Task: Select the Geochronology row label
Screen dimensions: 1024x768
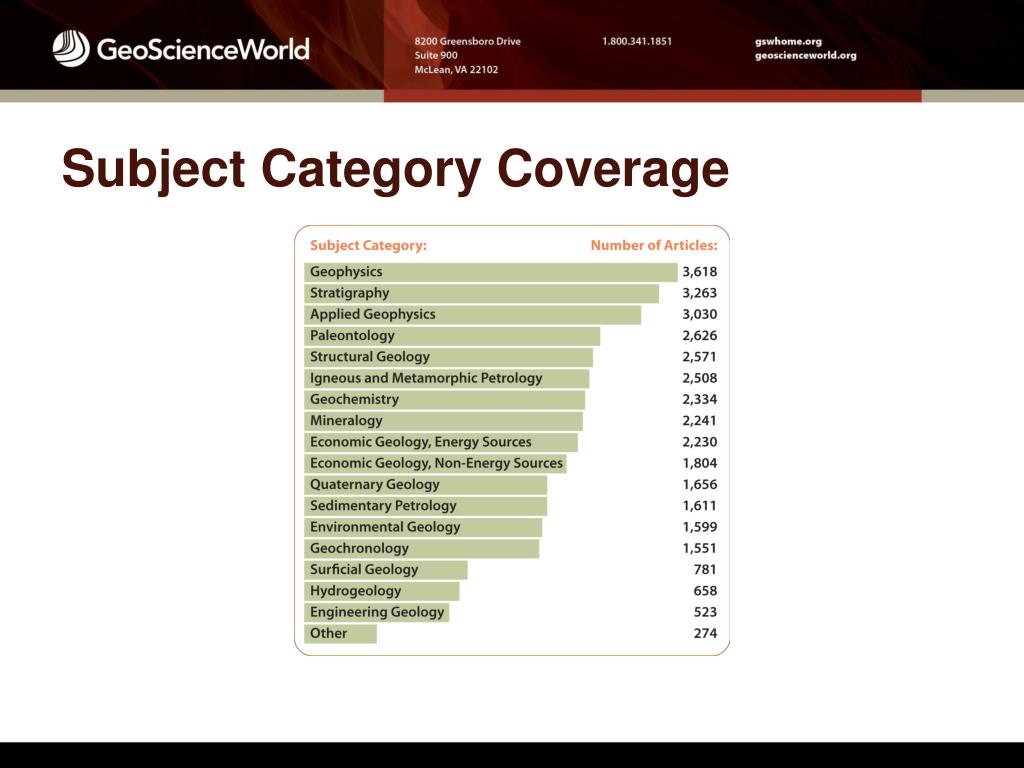Action: [x=359, y=549]
